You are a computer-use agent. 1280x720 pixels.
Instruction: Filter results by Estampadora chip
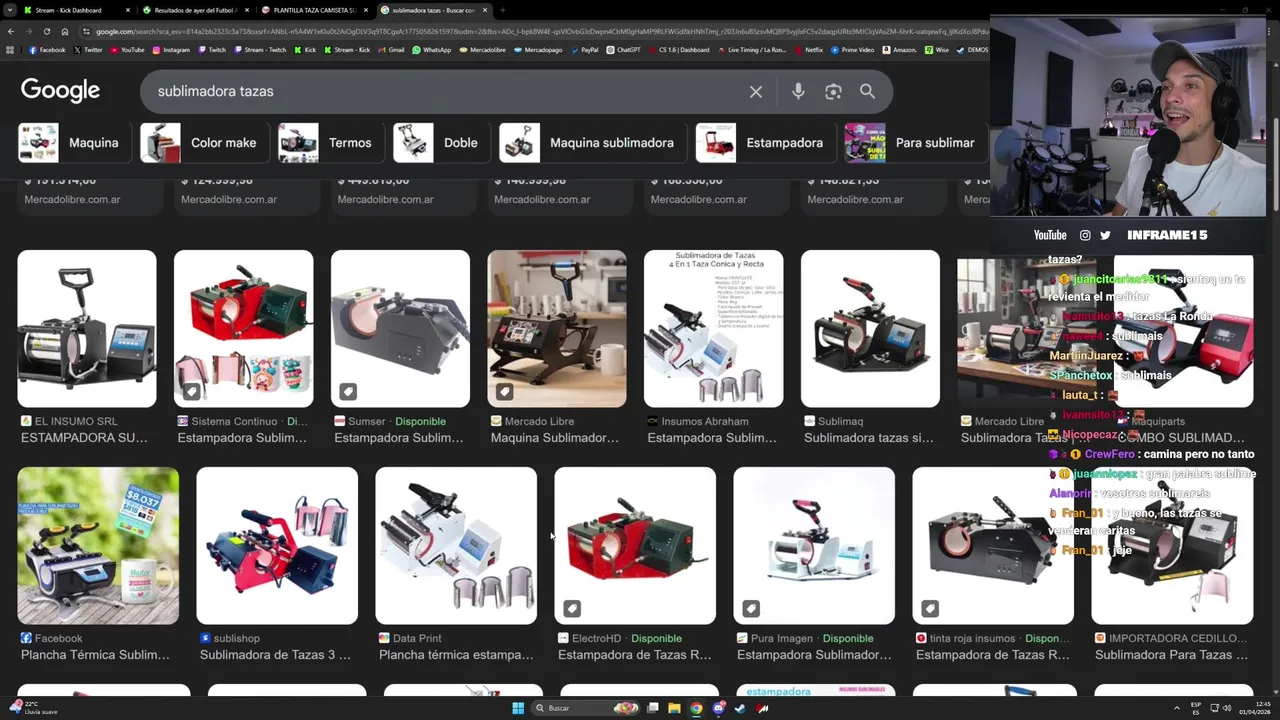click(x=765, y=143)
